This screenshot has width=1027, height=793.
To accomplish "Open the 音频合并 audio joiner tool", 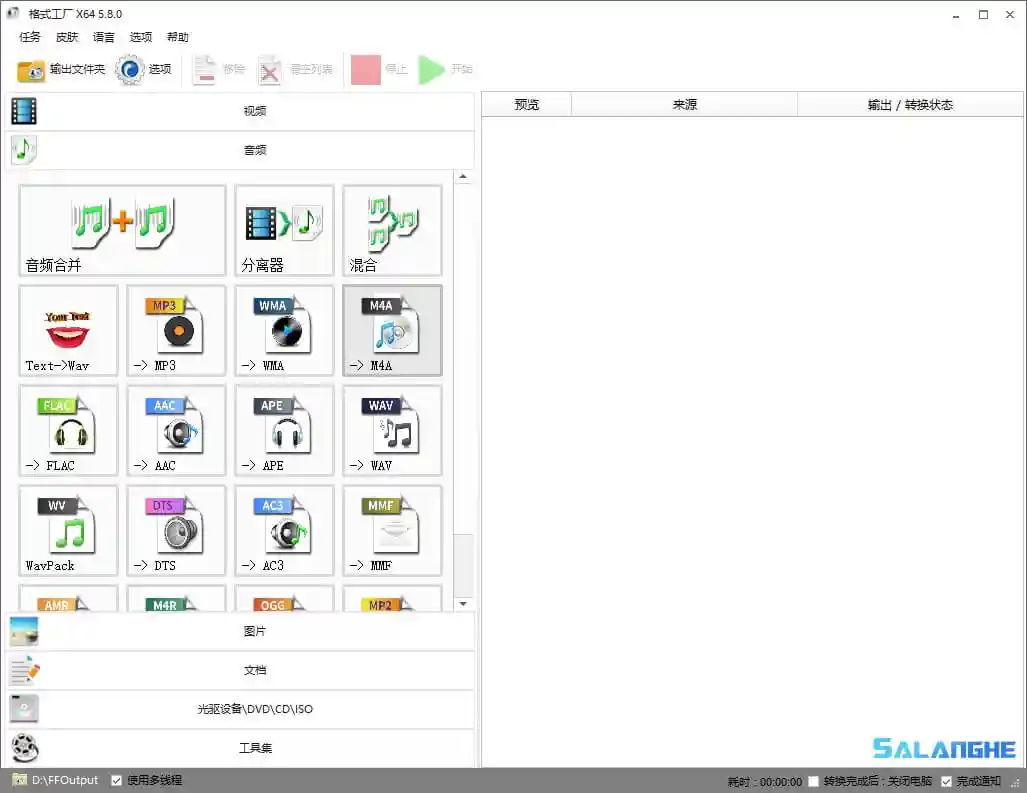I will pyautogui.click(x=122, y=230).
